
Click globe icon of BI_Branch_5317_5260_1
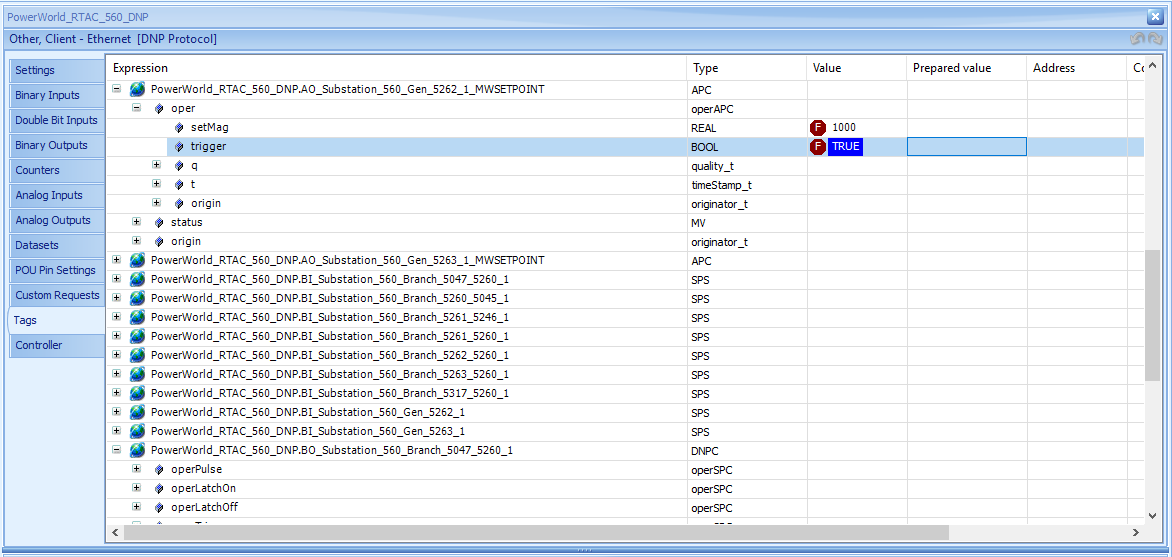(x=138, y=393)
